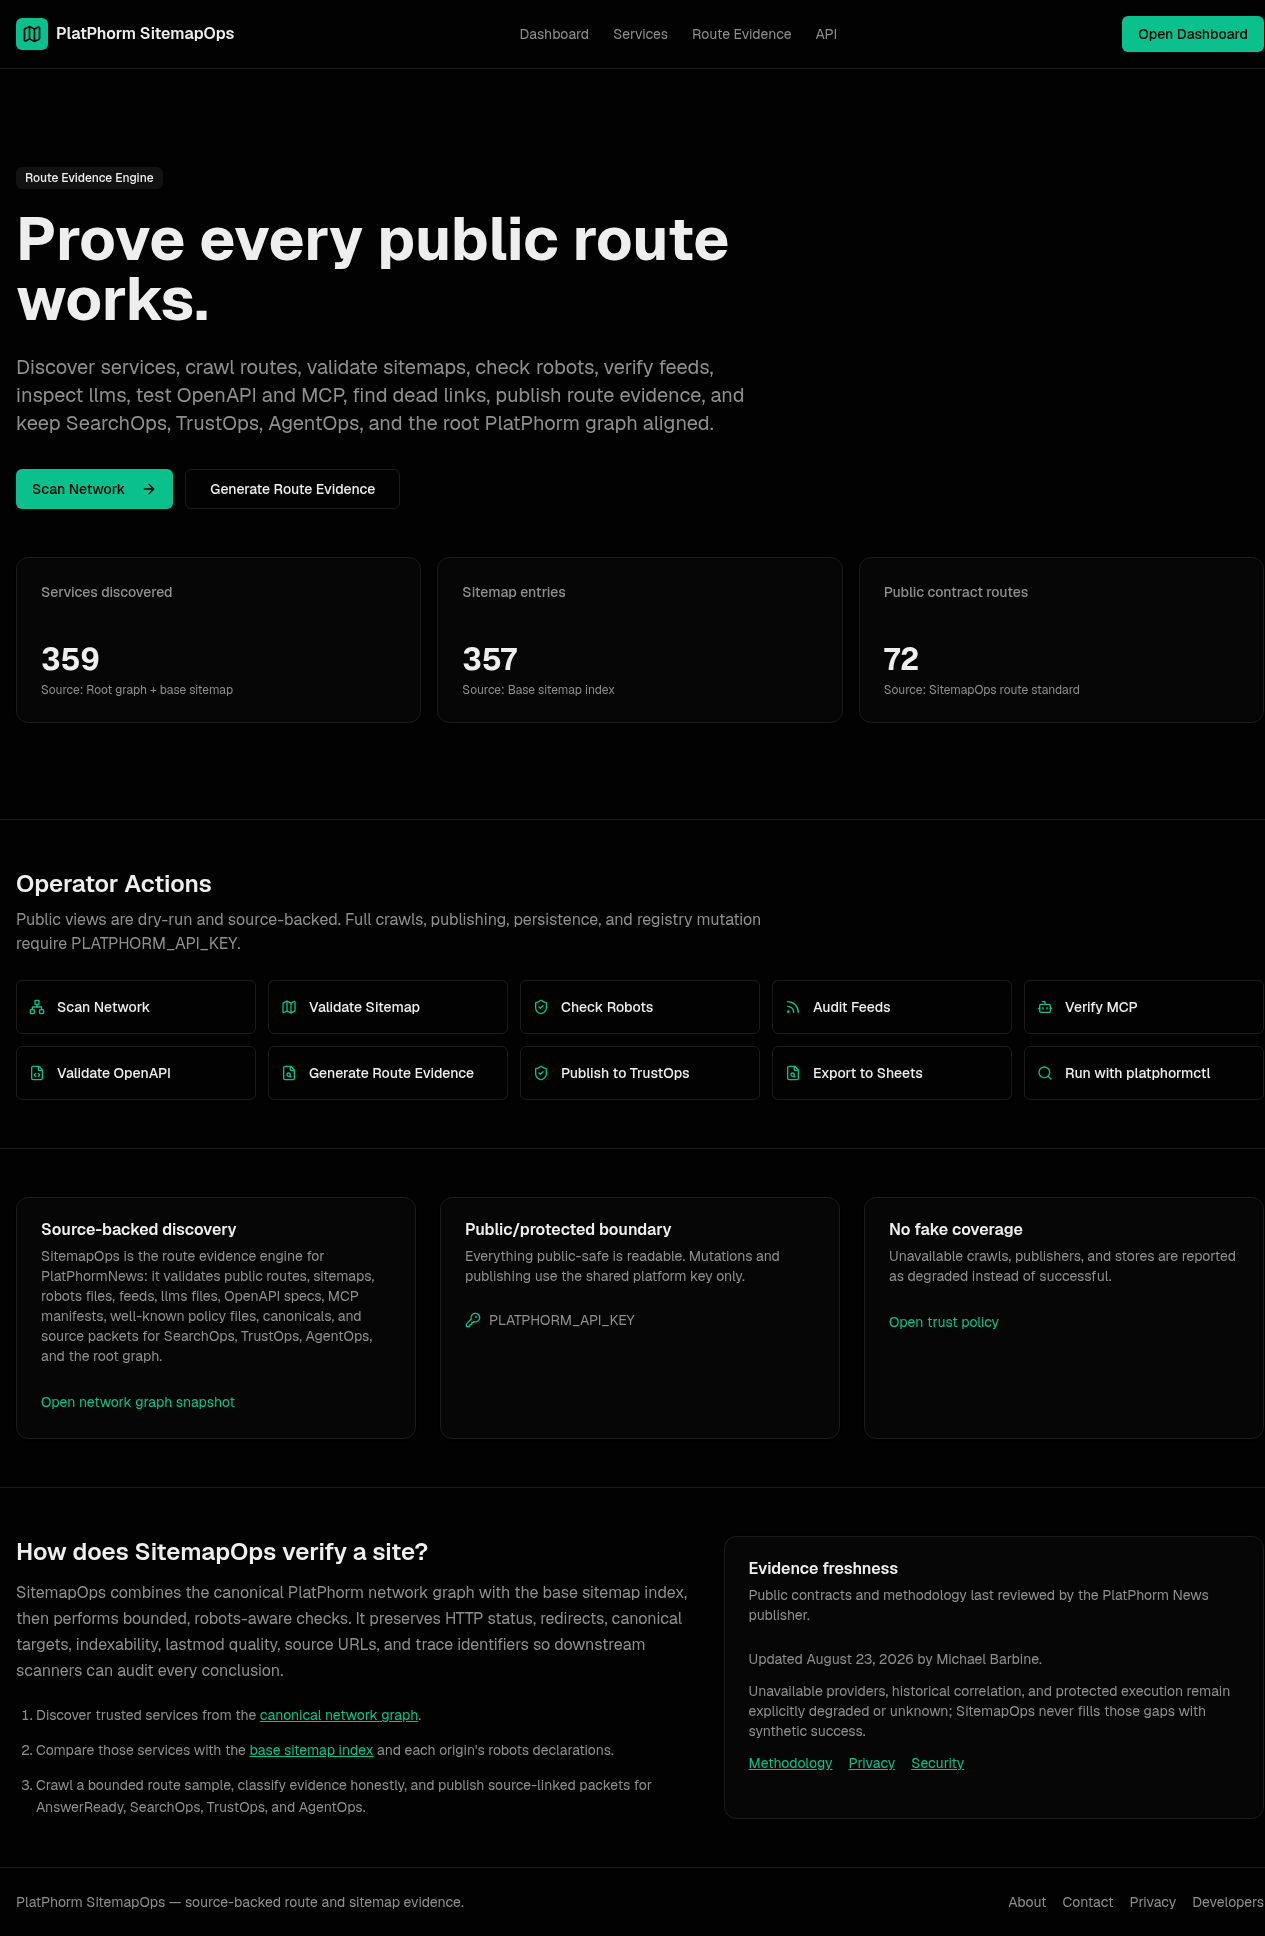
Task: Click the shield icon on Publish to TrustOps
Action: 541,1073
